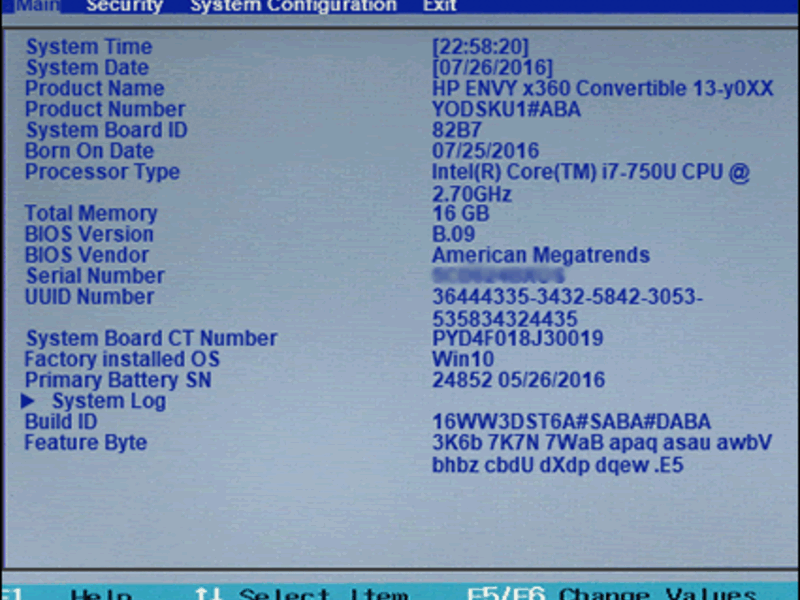Select the System Time value 22:58:20
Screen dimensions: 800x600
click(x=481, y=47)
